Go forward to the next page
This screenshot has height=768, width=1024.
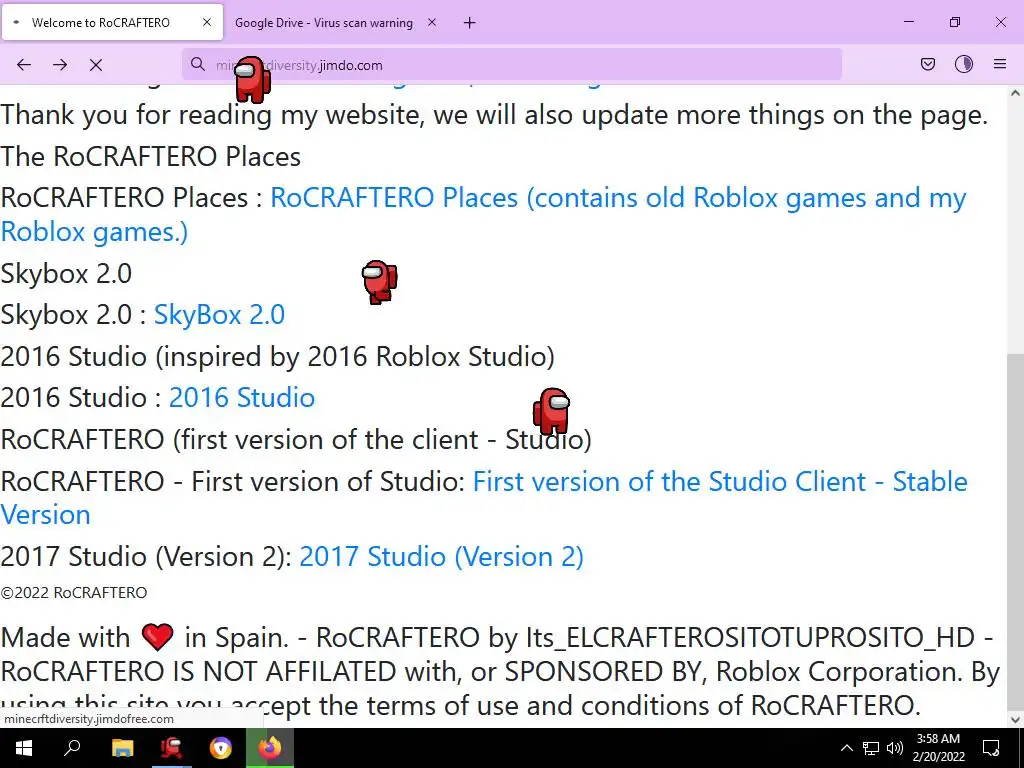[60, 65]
